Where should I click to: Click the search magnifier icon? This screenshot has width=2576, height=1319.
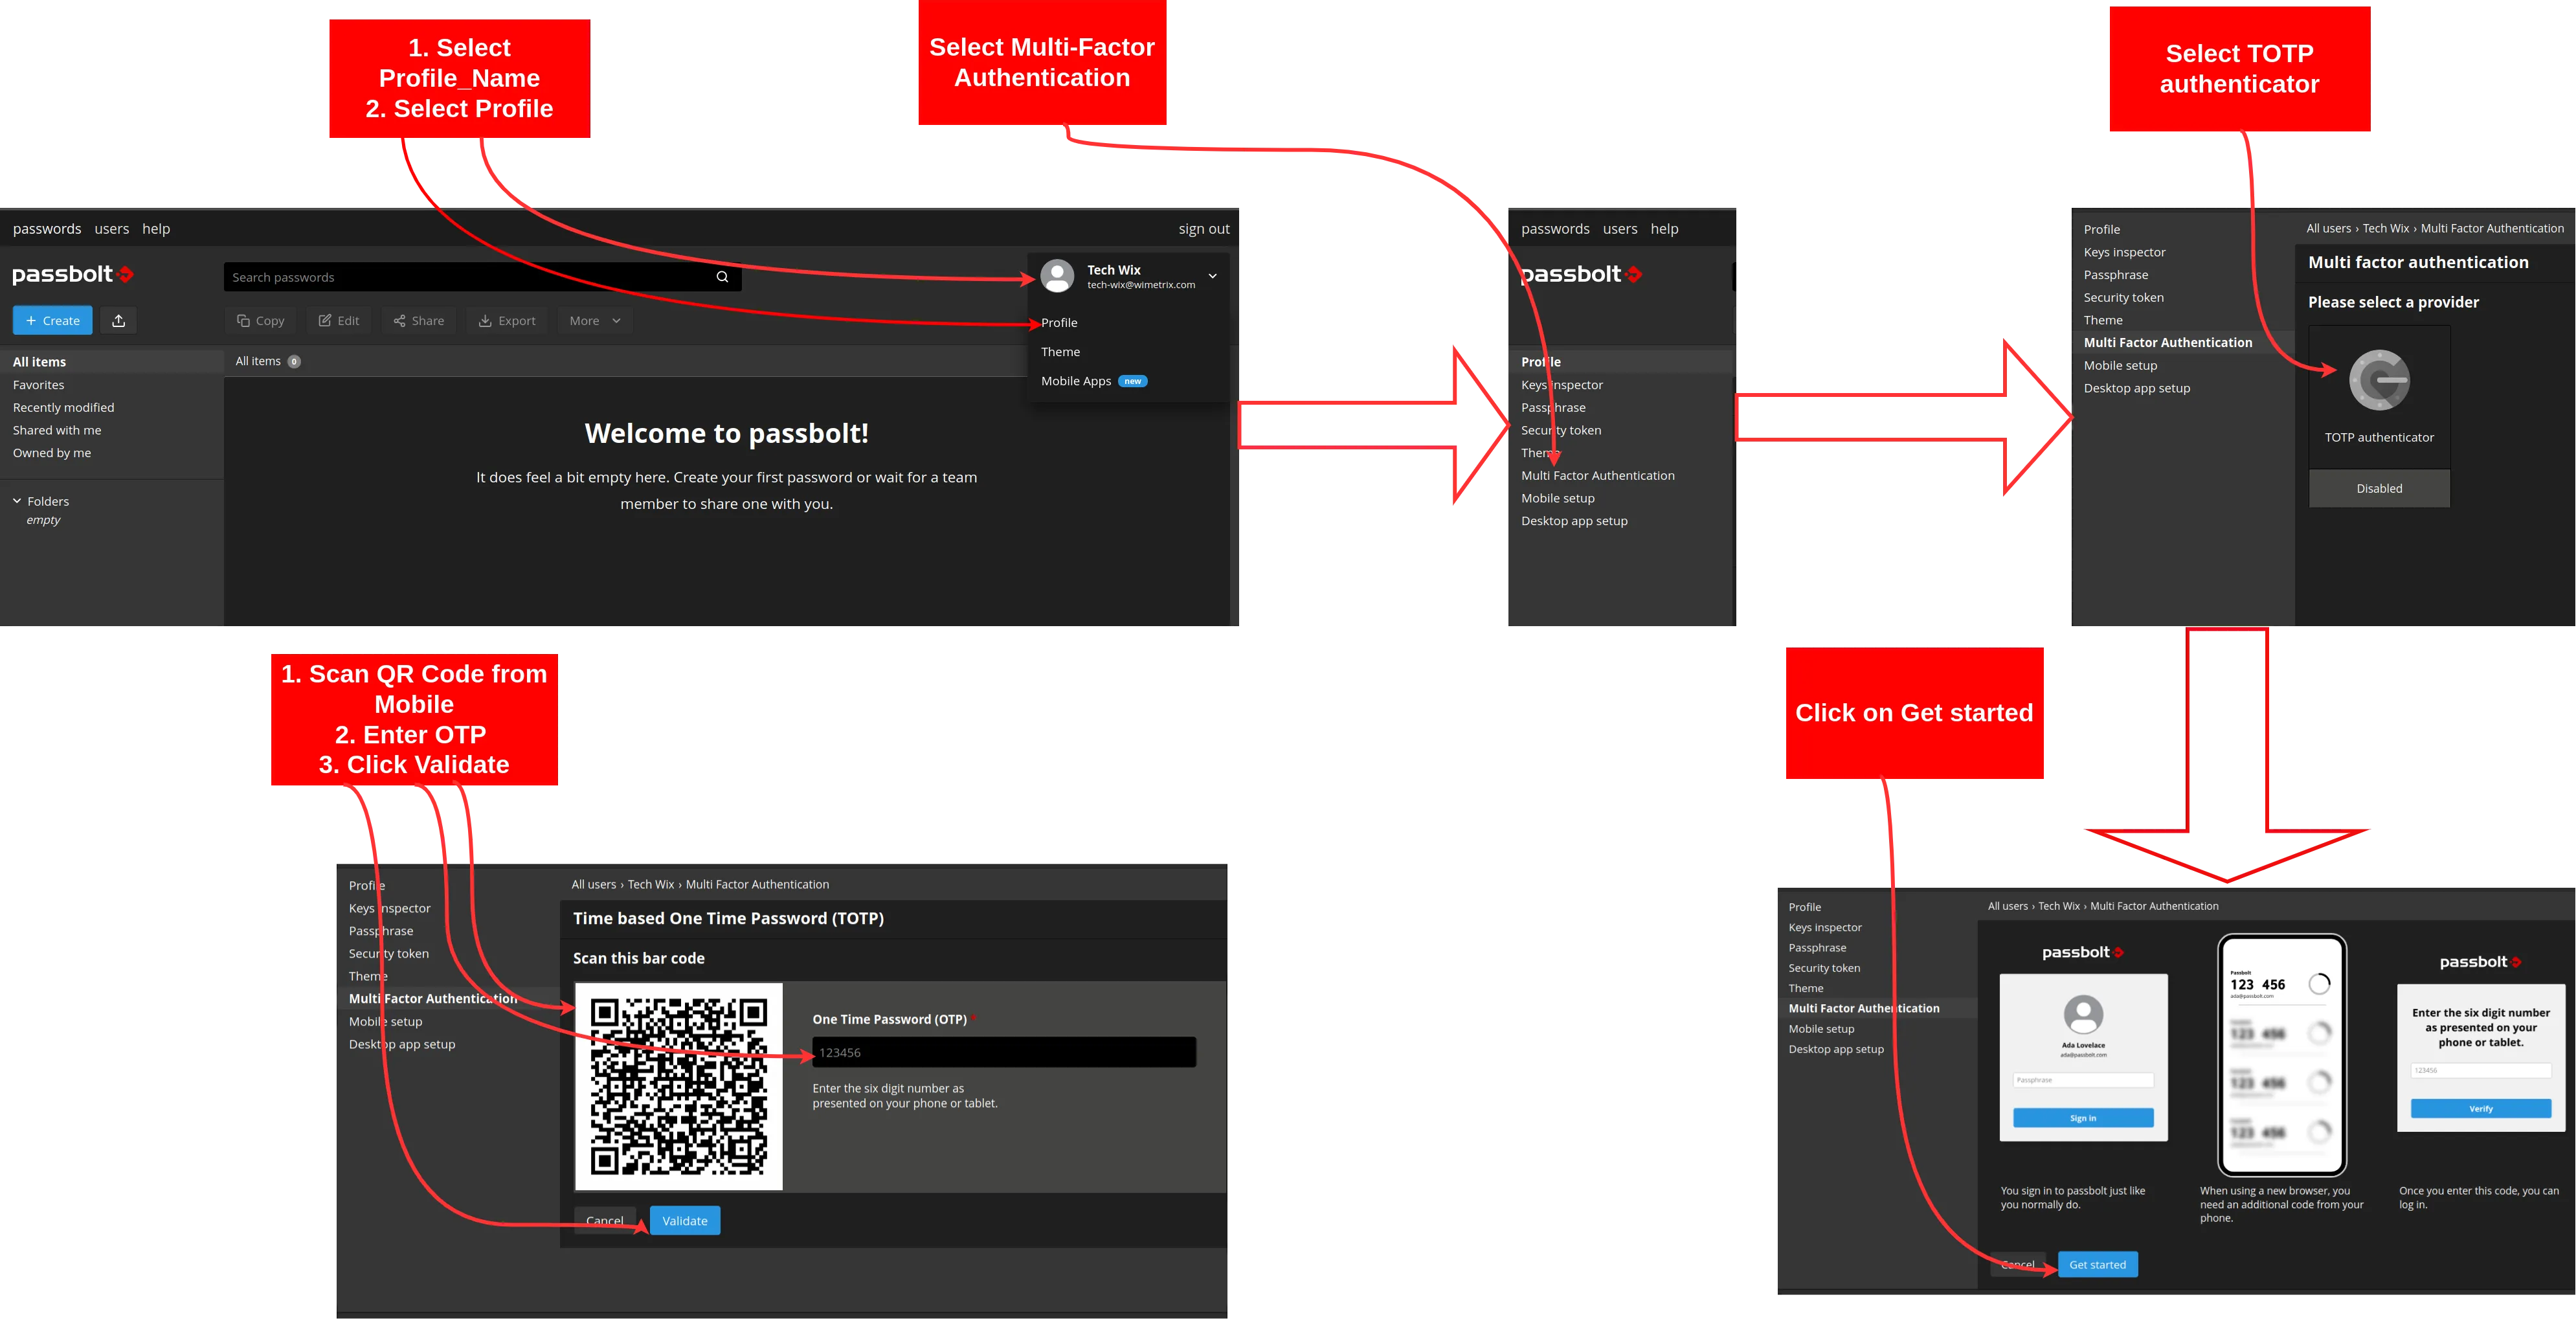tap(722, 277)
